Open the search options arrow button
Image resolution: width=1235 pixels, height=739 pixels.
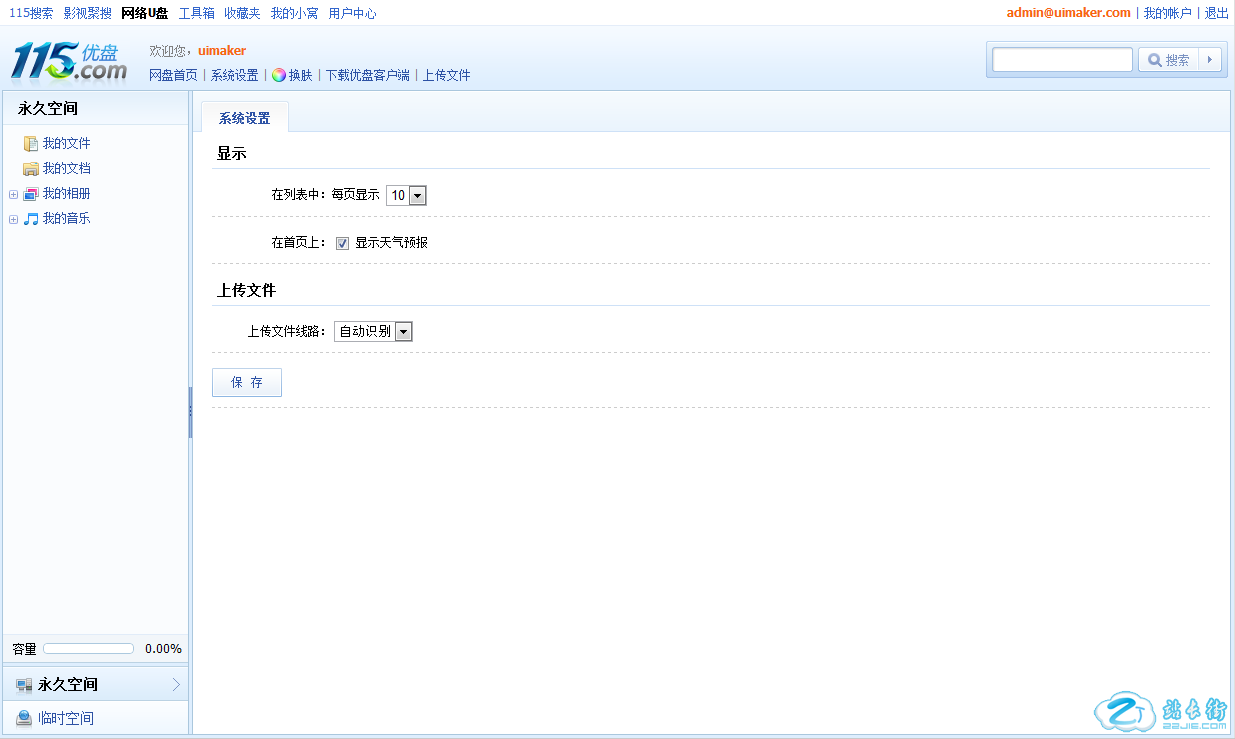click(x=1211, y=60)
